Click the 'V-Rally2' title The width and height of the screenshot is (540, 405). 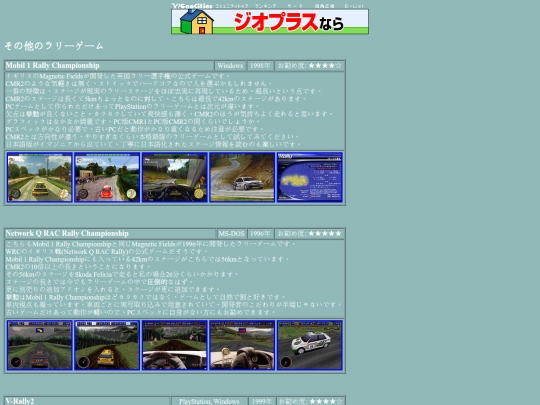[x=20, y=401]
